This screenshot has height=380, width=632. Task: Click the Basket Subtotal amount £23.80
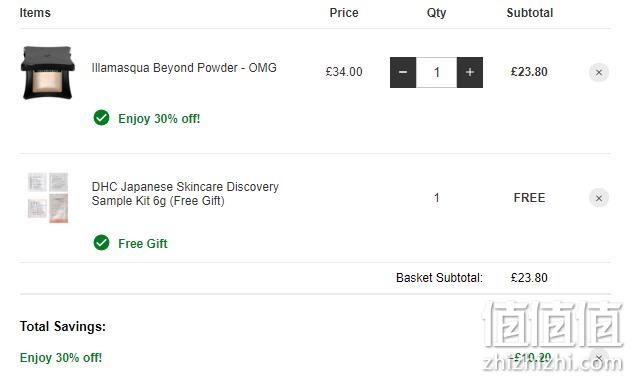pyautogui.click(x=529, y=278)
